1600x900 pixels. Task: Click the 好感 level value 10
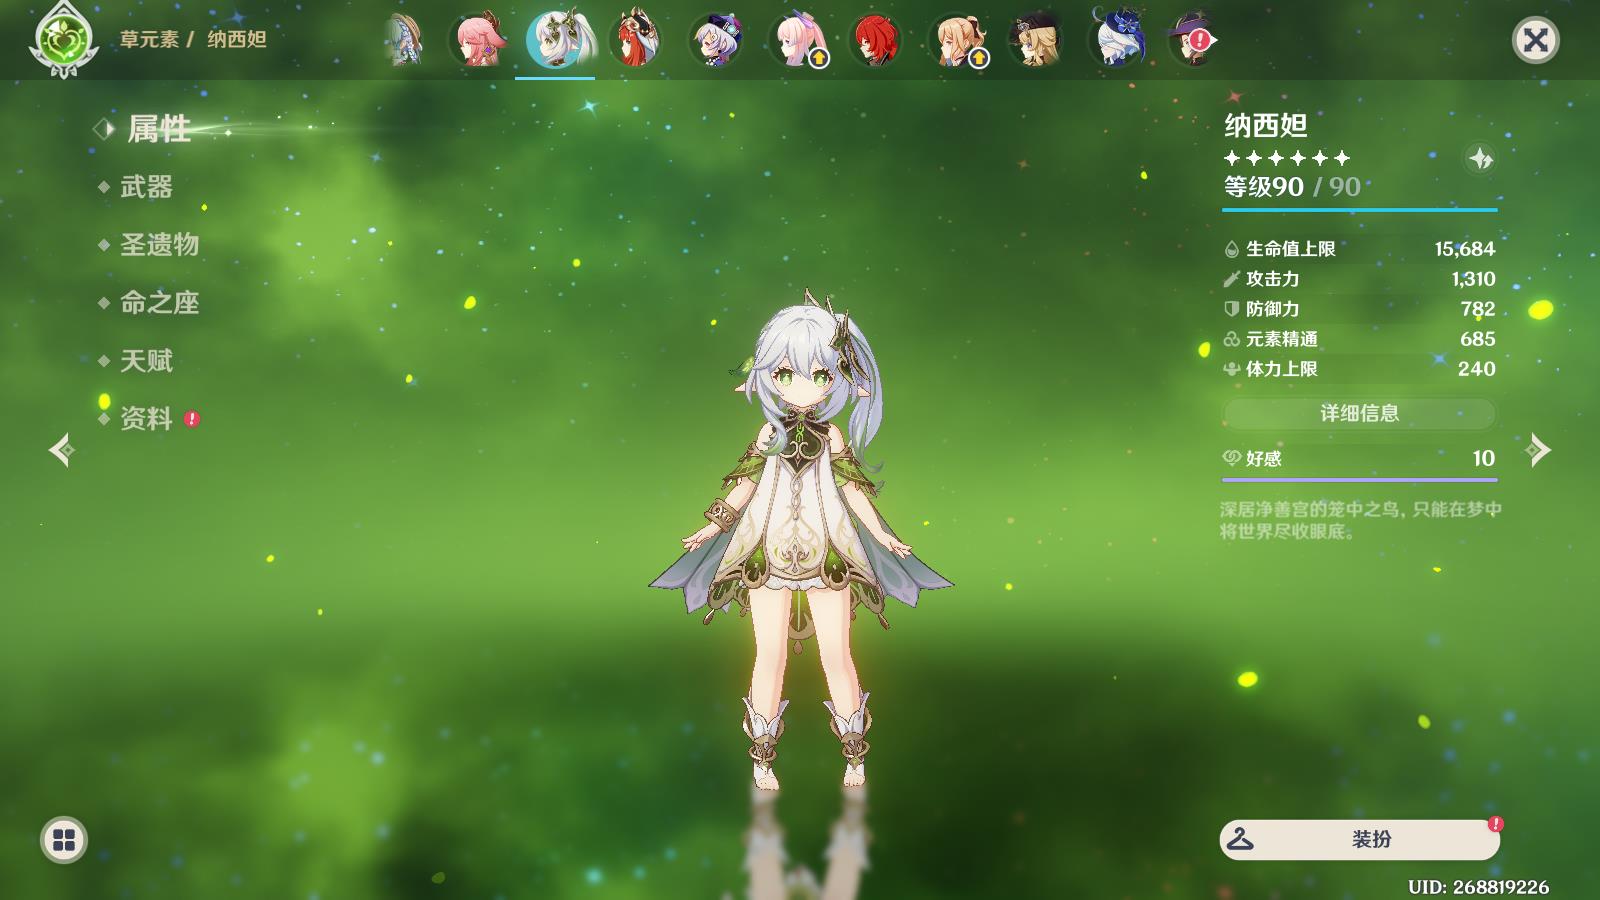point(1483,458)
